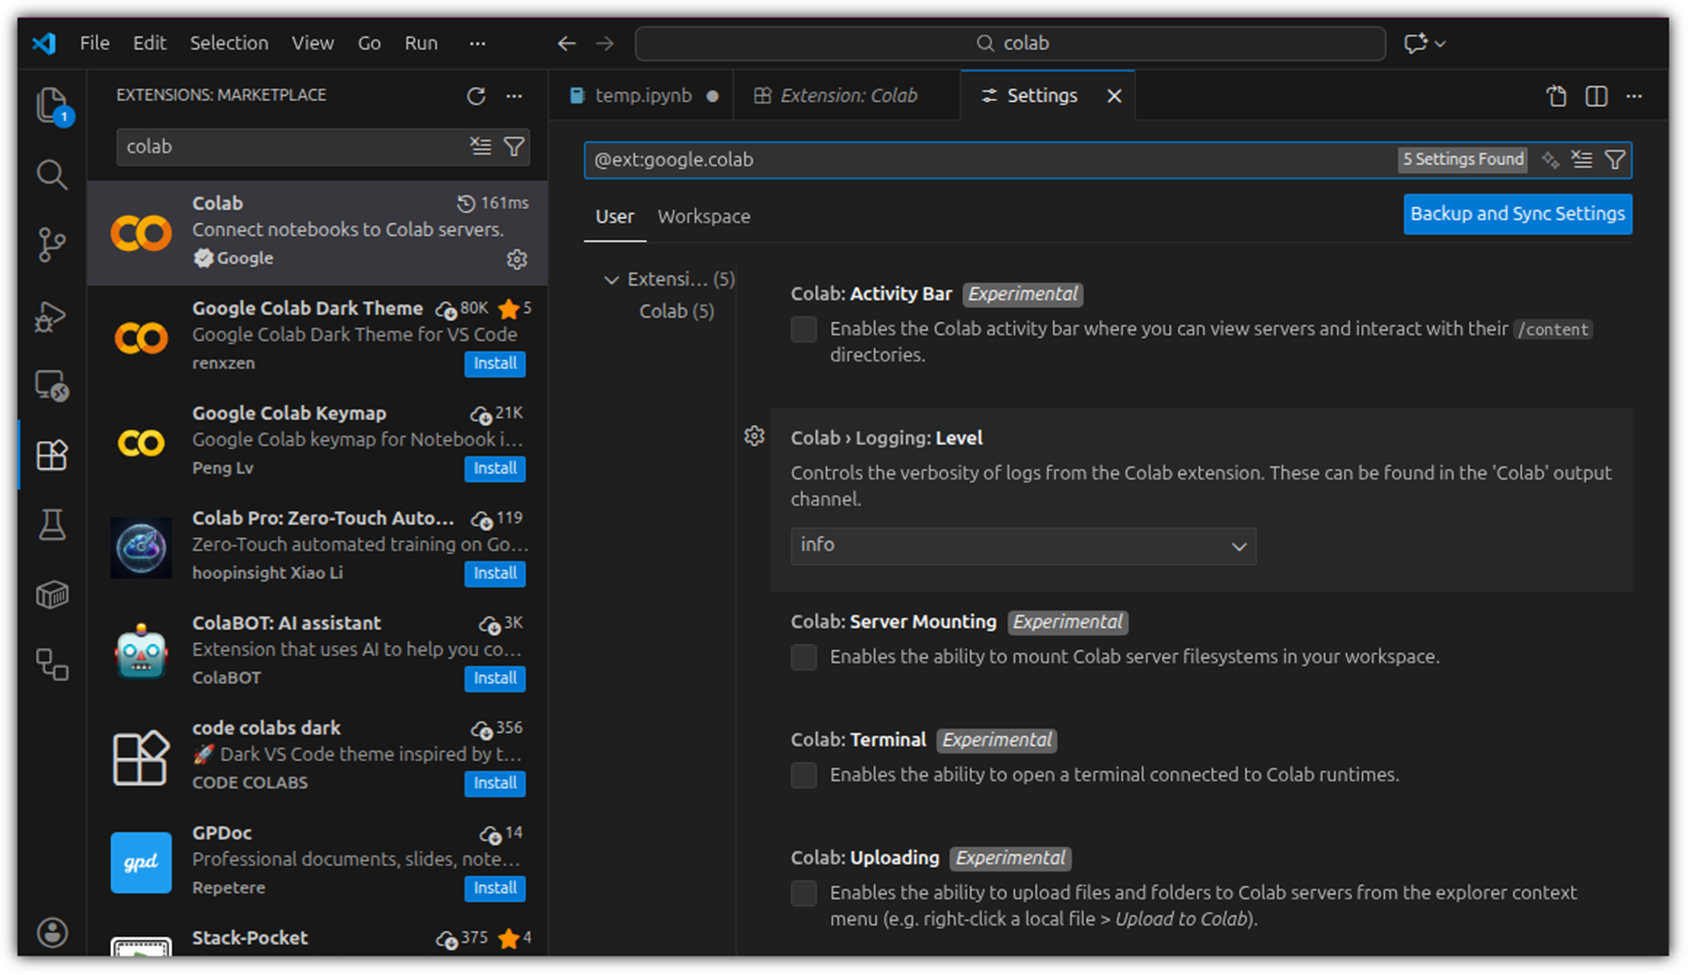Open gear menu for Logging Level setting
Image resolution: width=1688 pixels, height=975 pixels.
[755, 436]
